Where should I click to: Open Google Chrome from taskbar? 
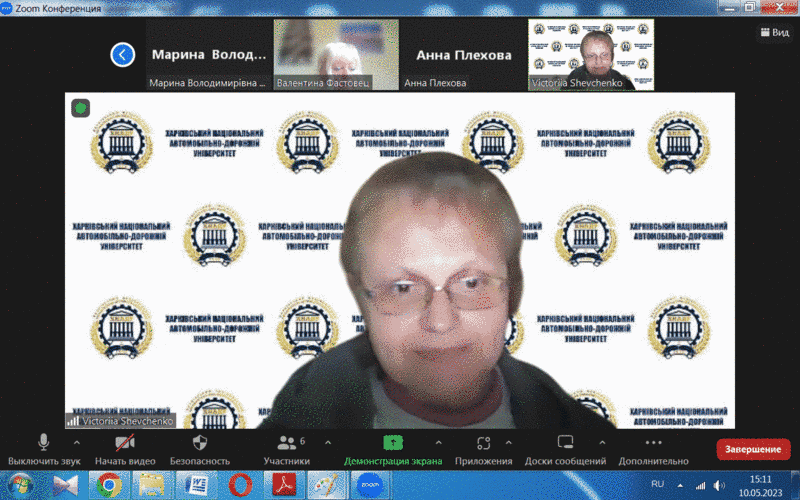(109, 485)
